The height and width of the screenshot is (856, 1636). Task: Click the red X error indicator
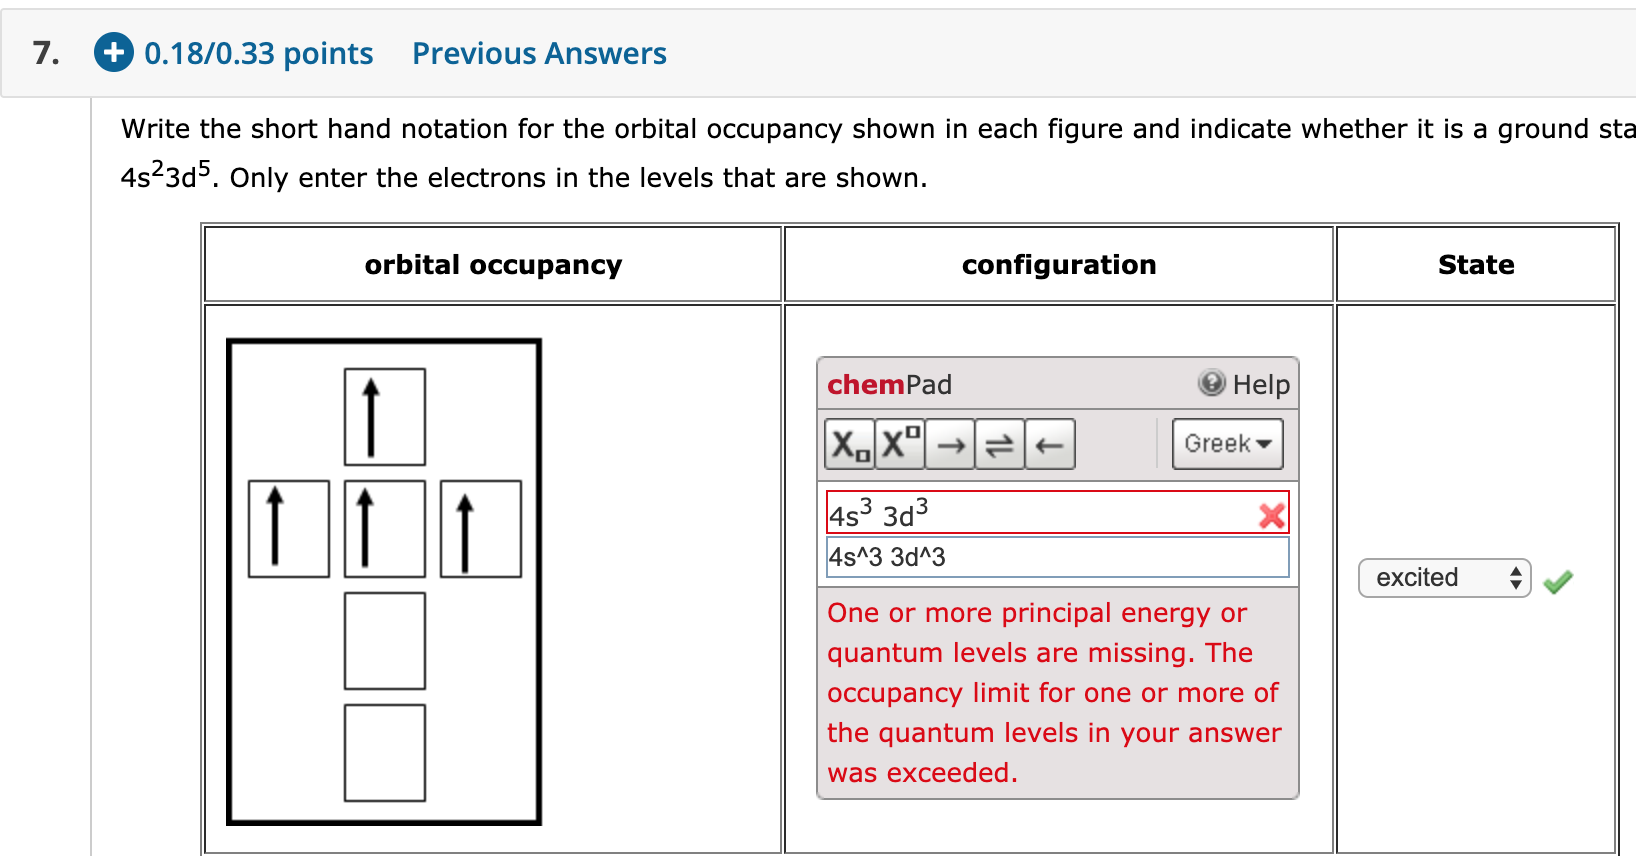[x=1272, y=515]
